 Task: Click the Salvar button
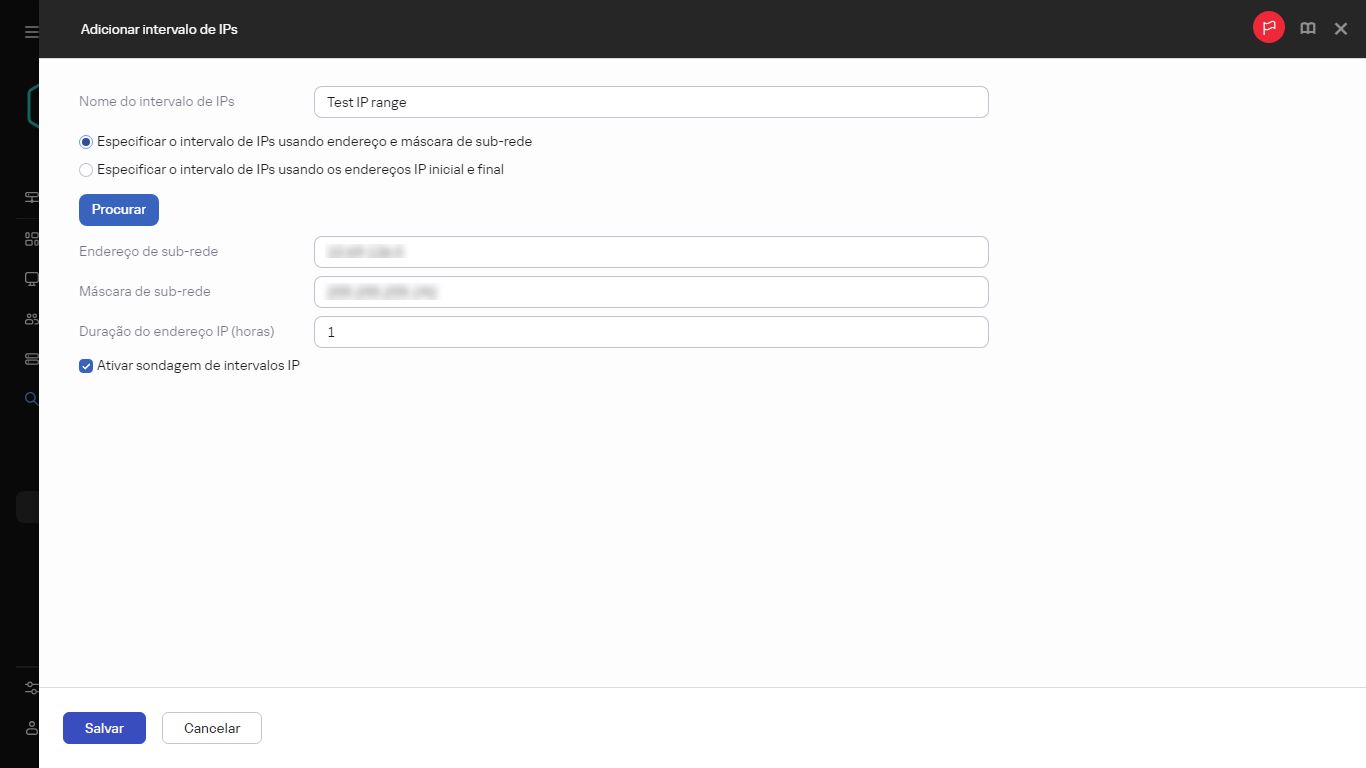[x=104, y=728]
